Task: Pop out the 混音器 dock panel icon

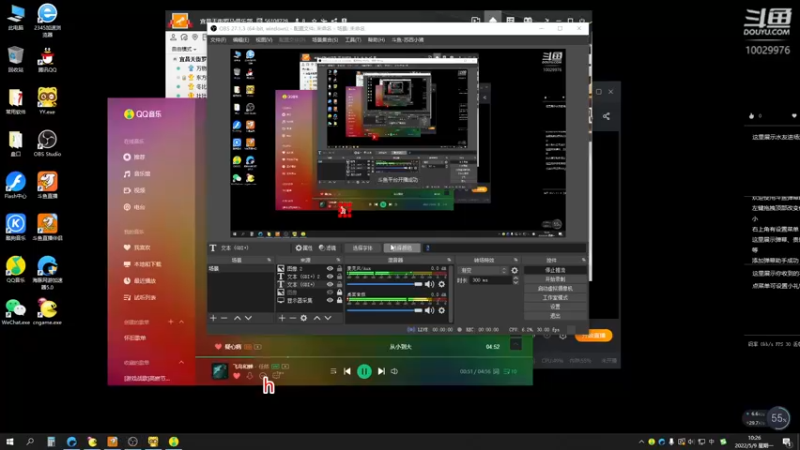Action: [x=449, y=260]
